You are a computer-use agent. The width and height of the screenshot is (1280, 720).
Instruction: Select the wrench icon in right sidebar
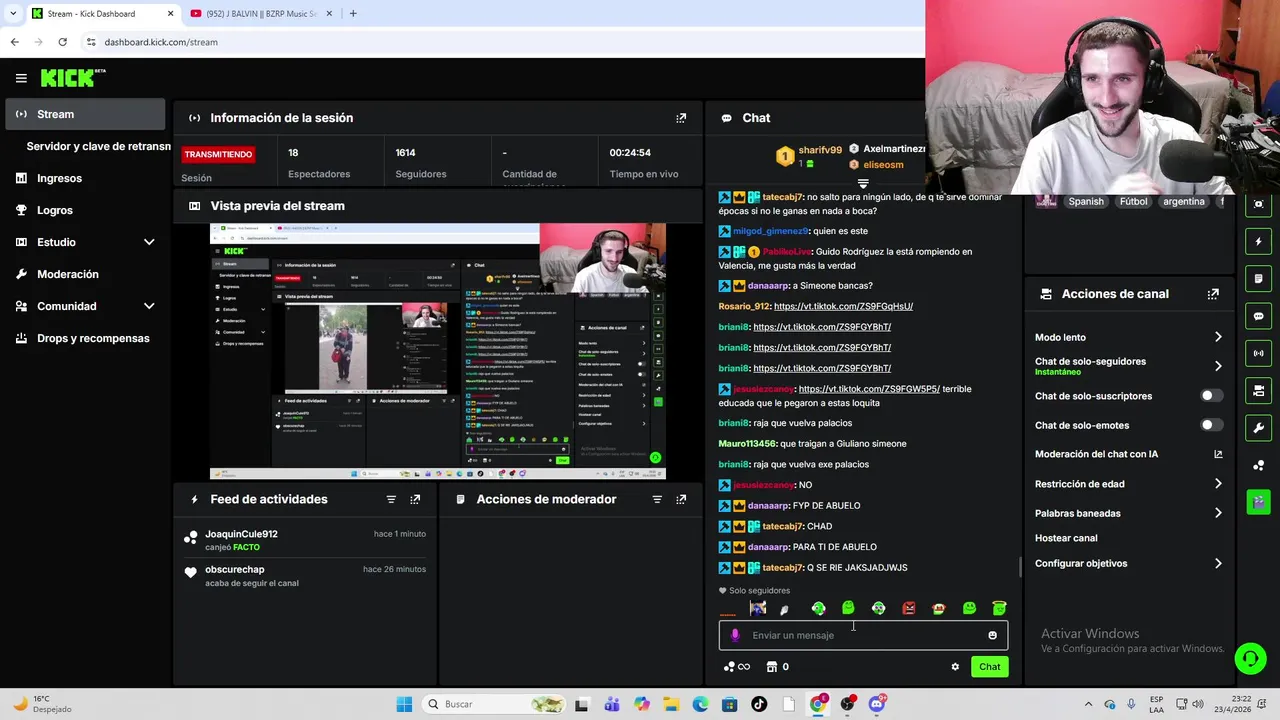point(1258,428)
